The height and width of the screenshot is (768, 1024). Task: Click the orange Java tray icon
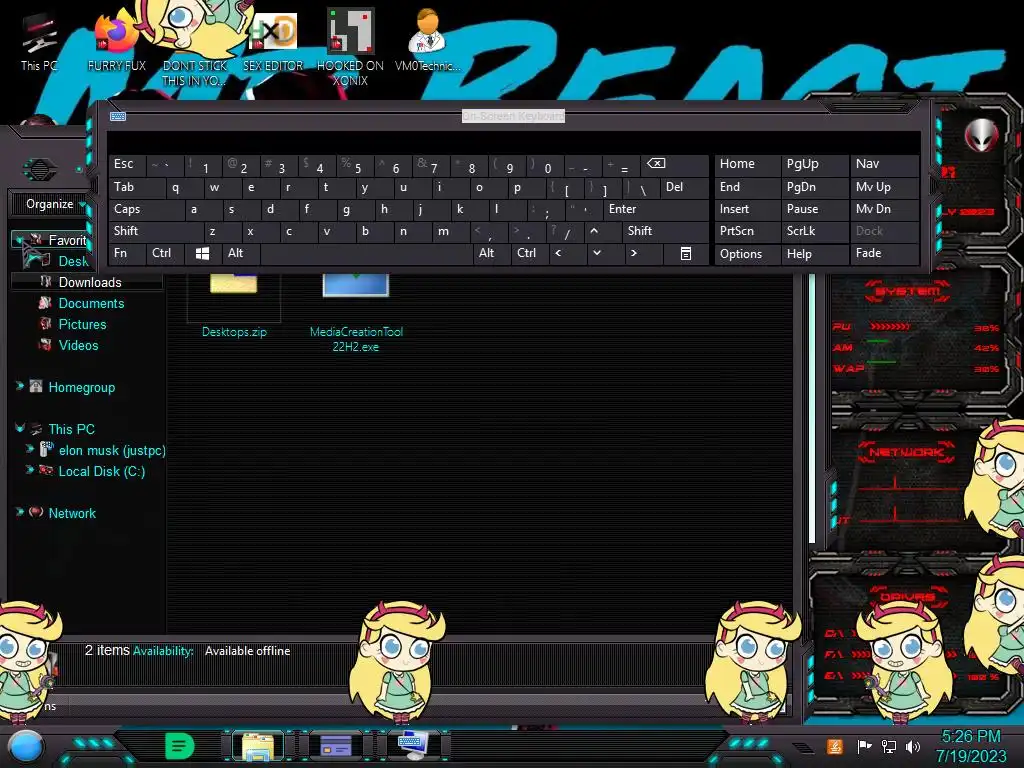click(835, 746)
